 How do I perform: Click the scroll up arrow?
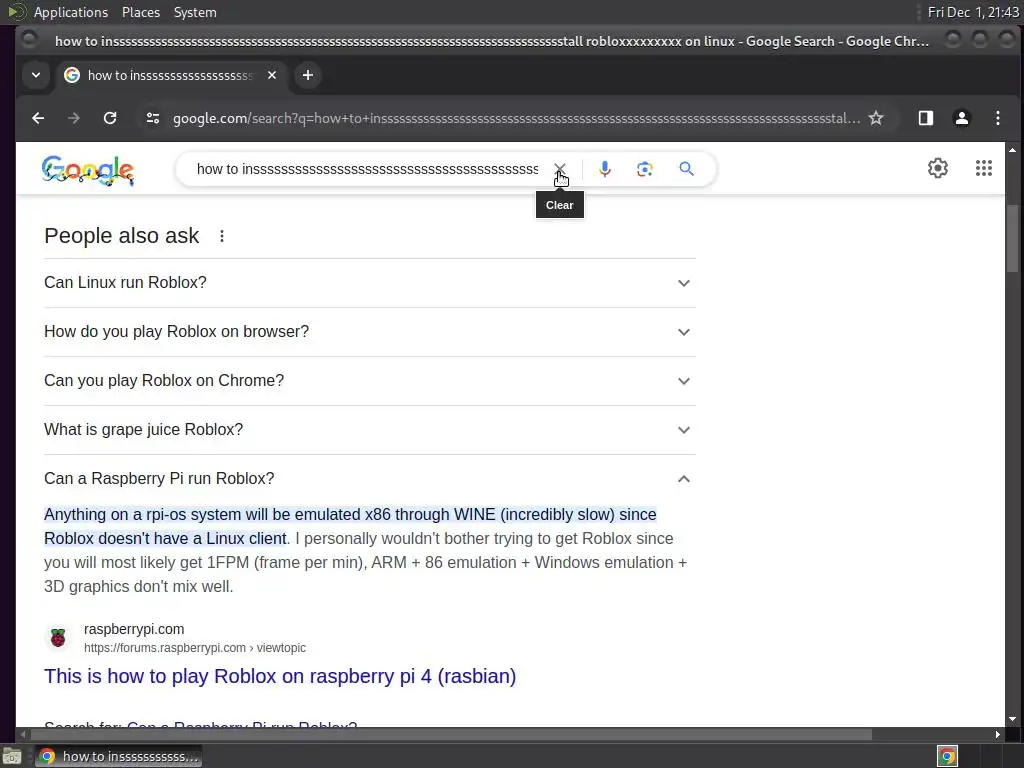click(1012, 150)
